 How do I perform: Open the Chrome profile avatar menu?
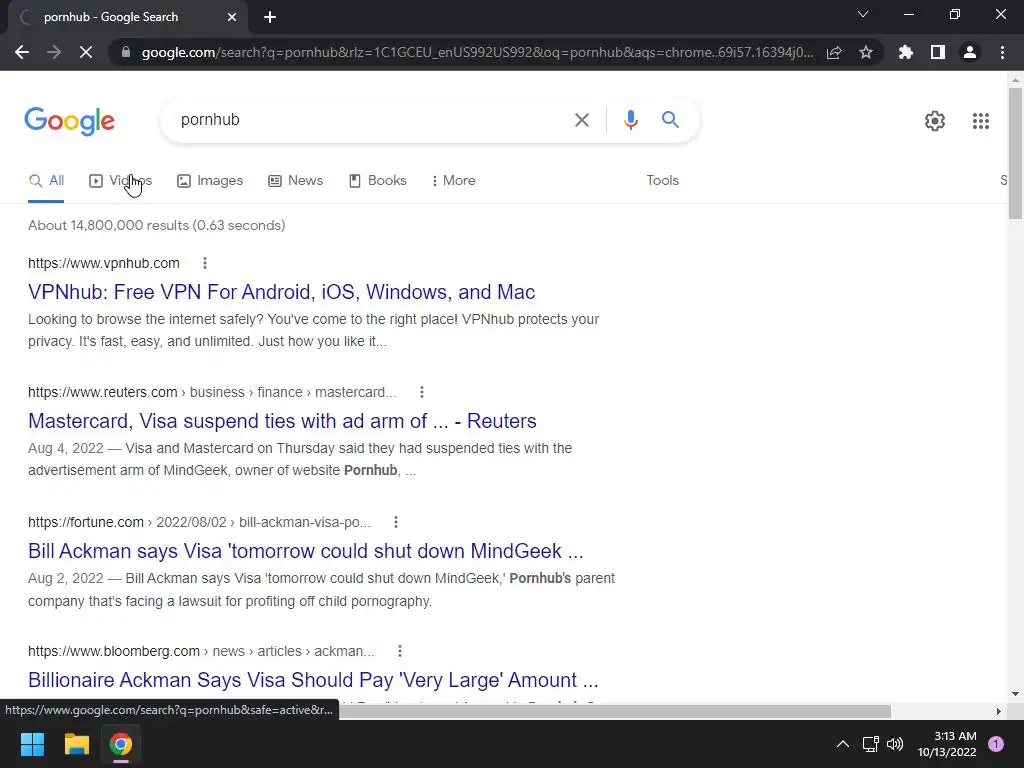coord(970,52)
